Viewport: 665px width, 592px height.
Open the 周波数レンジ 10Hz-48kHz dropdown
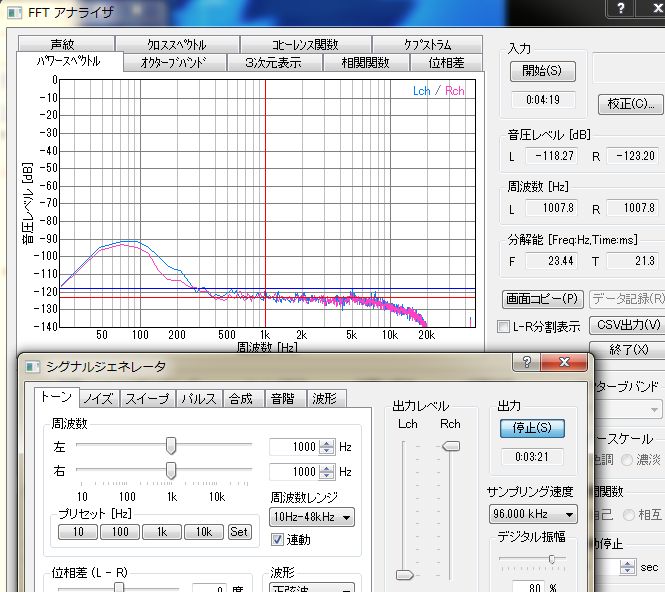tap(312, 517)
